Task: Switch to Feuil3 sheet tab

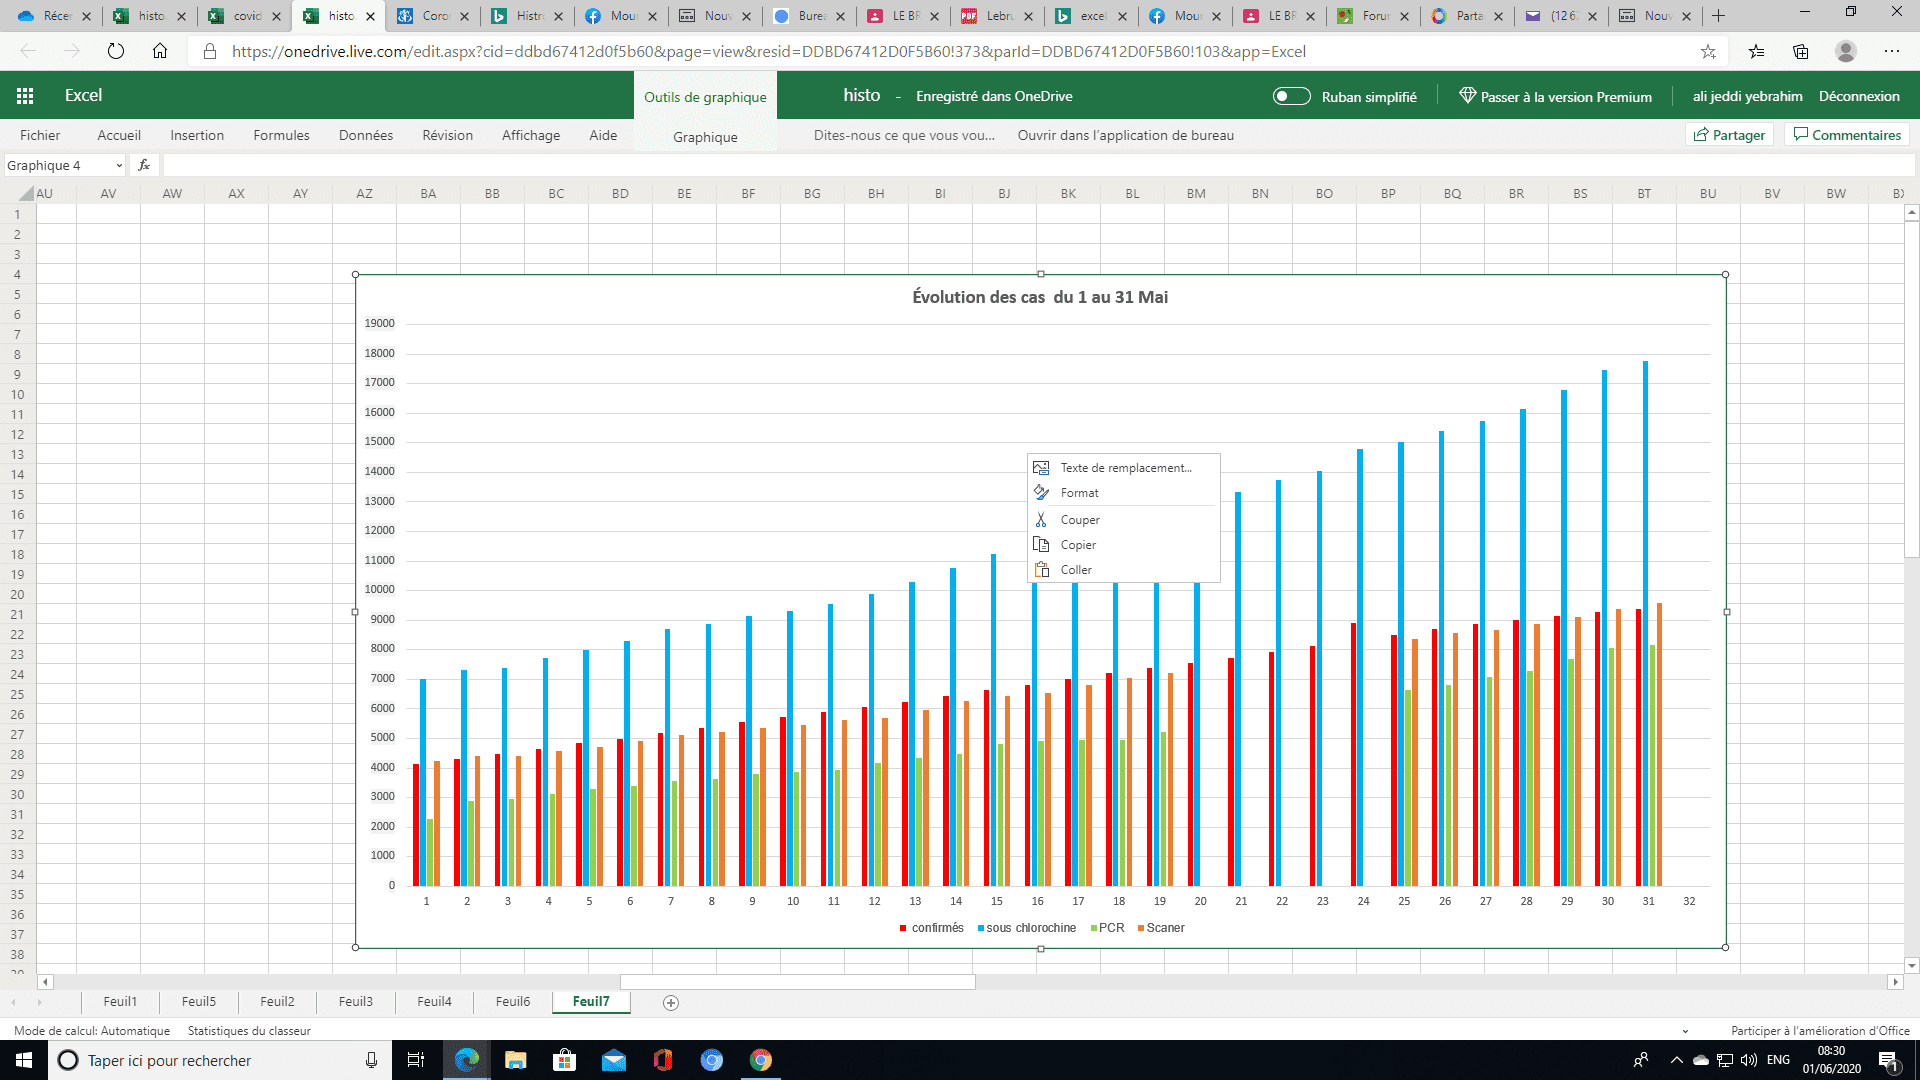Action: (355, 1002)
